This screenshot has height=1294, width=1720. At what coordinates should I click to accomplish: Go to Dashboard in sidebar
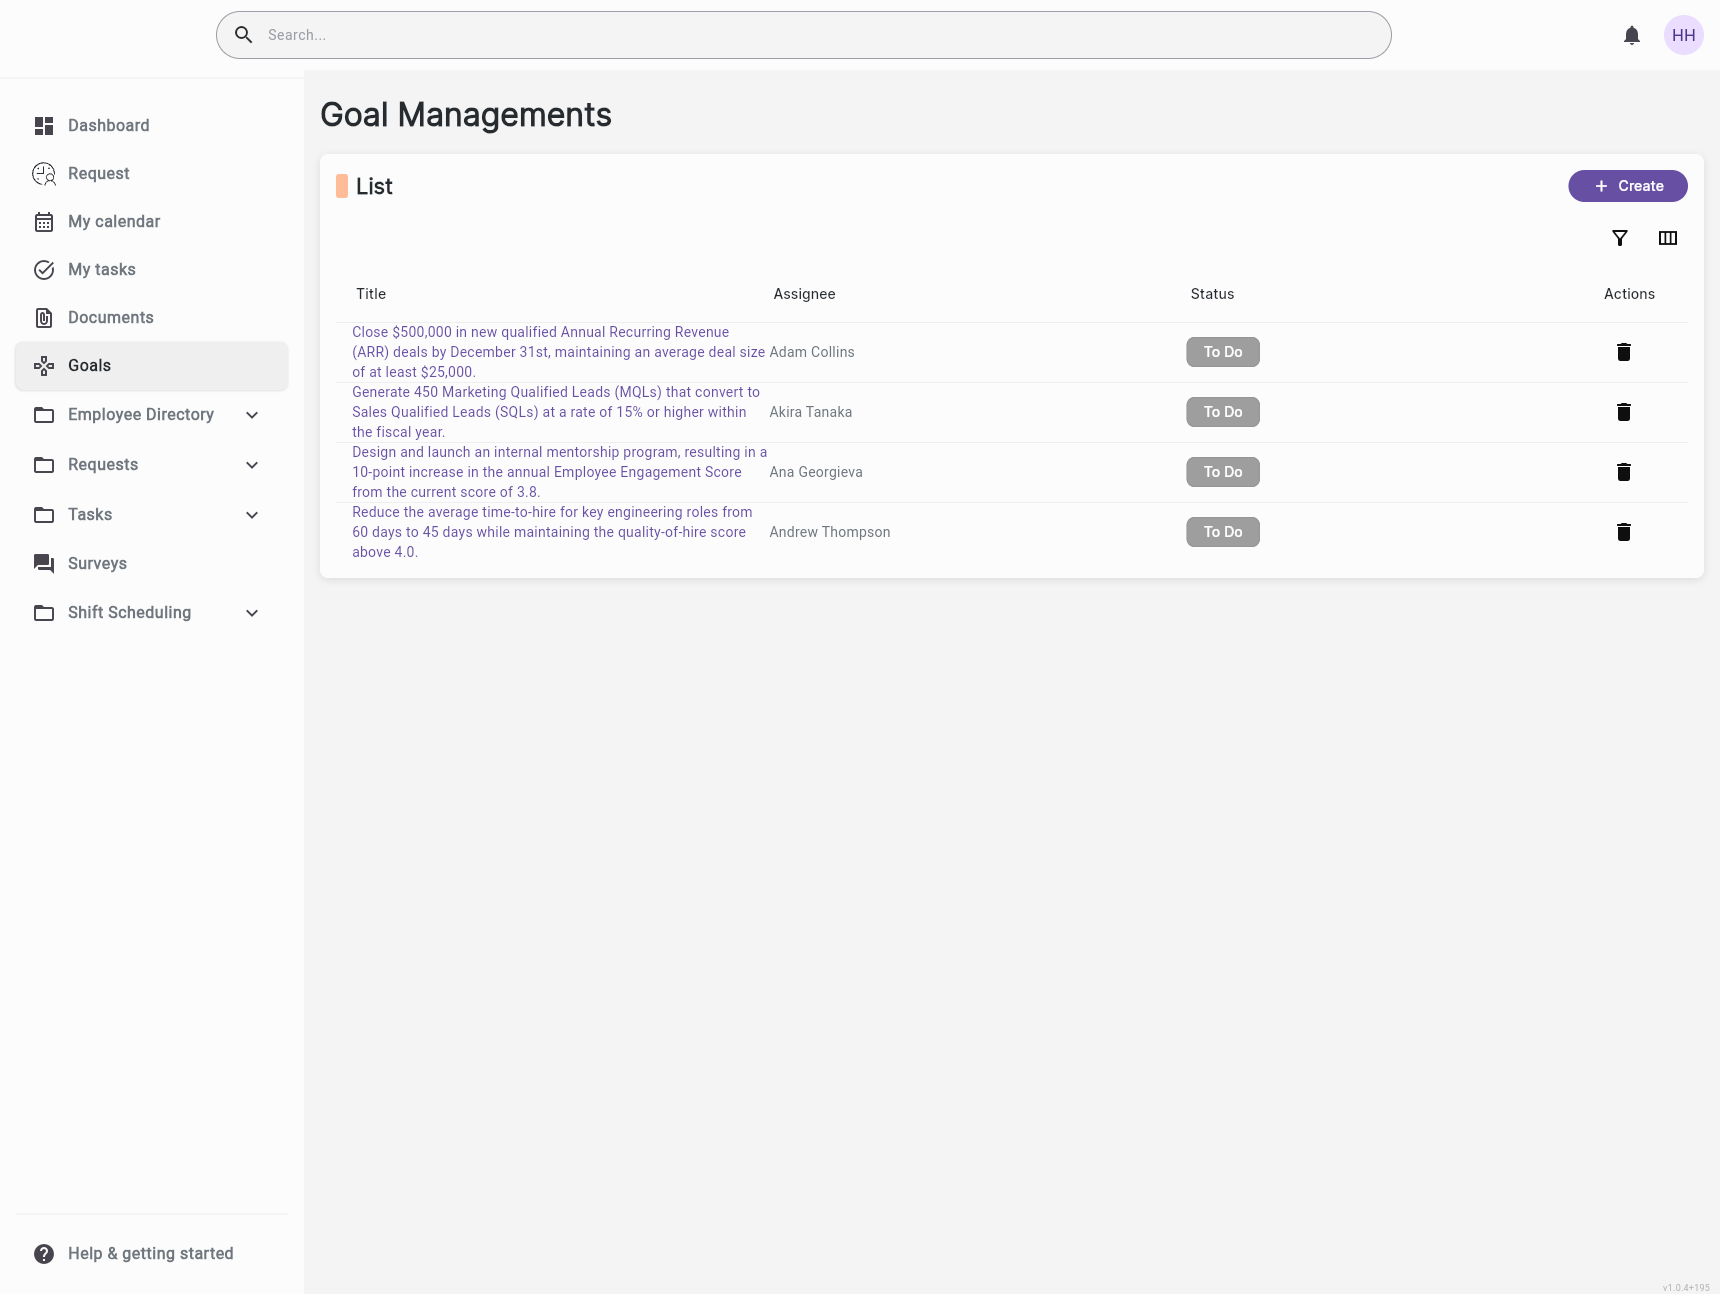[x=108, y=126]
